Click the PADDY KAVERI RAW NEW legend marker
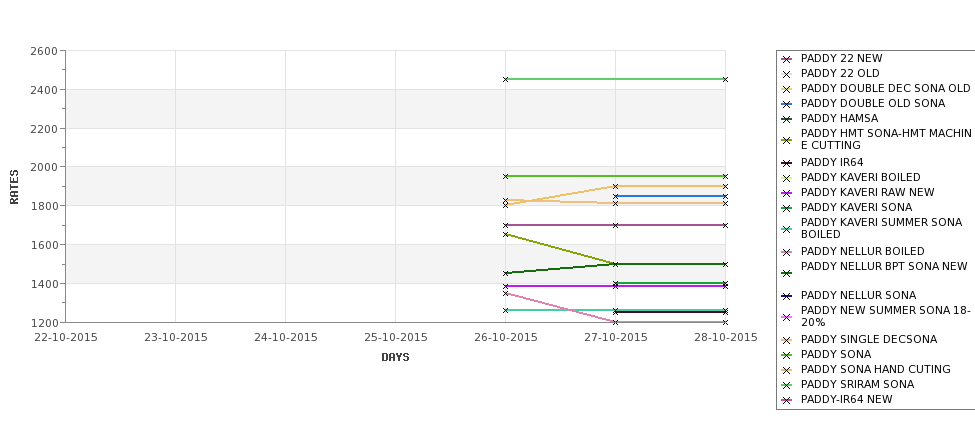975x429 pixels. pos(787,193)
